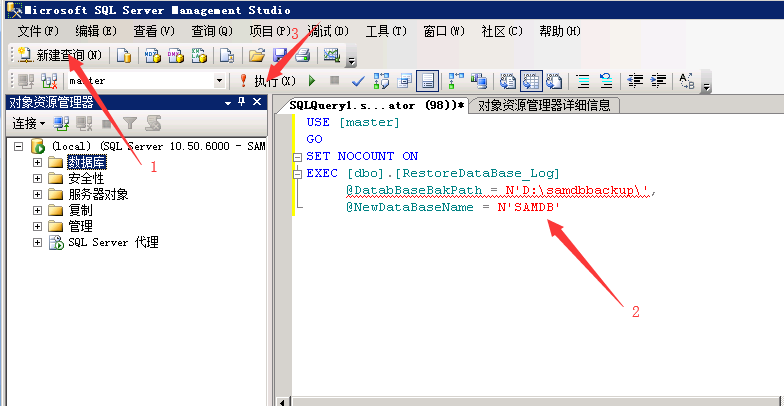Close the Object Explorer panel
The height and width of the screenshot is (406, 784).
pos(257,102)
